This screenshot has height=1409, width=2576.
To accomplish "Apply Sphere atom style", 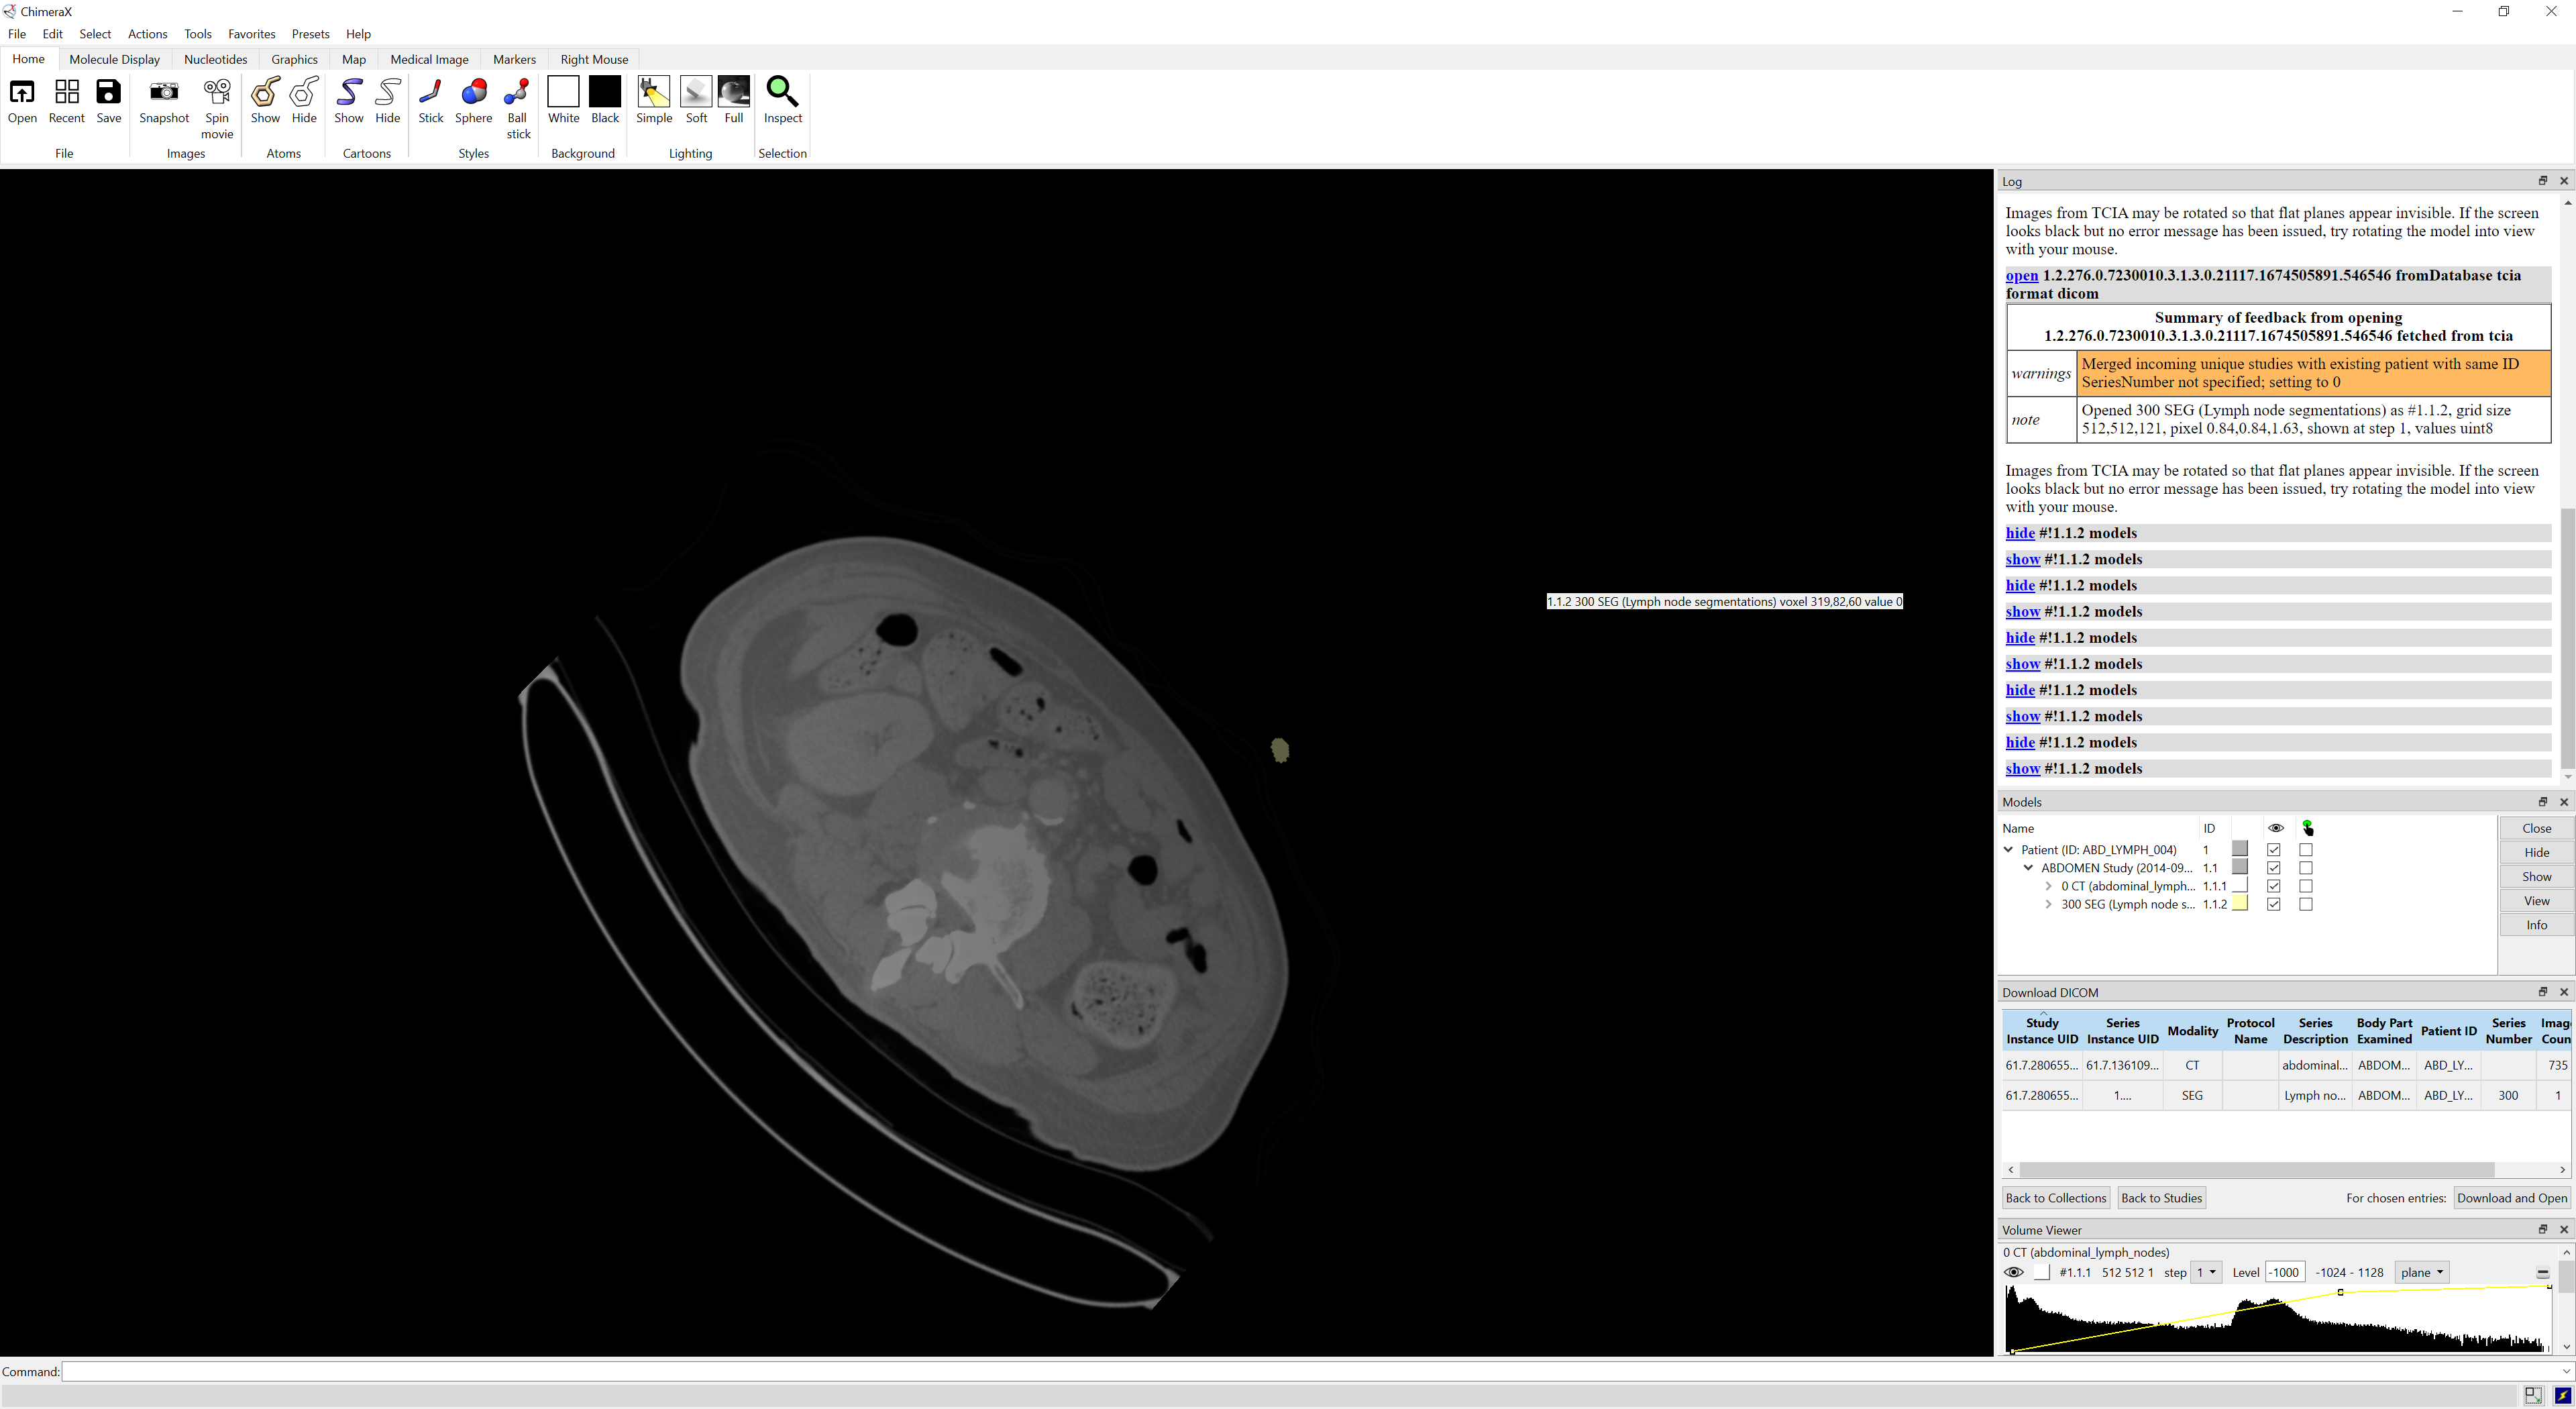I will tap(473, 93).
